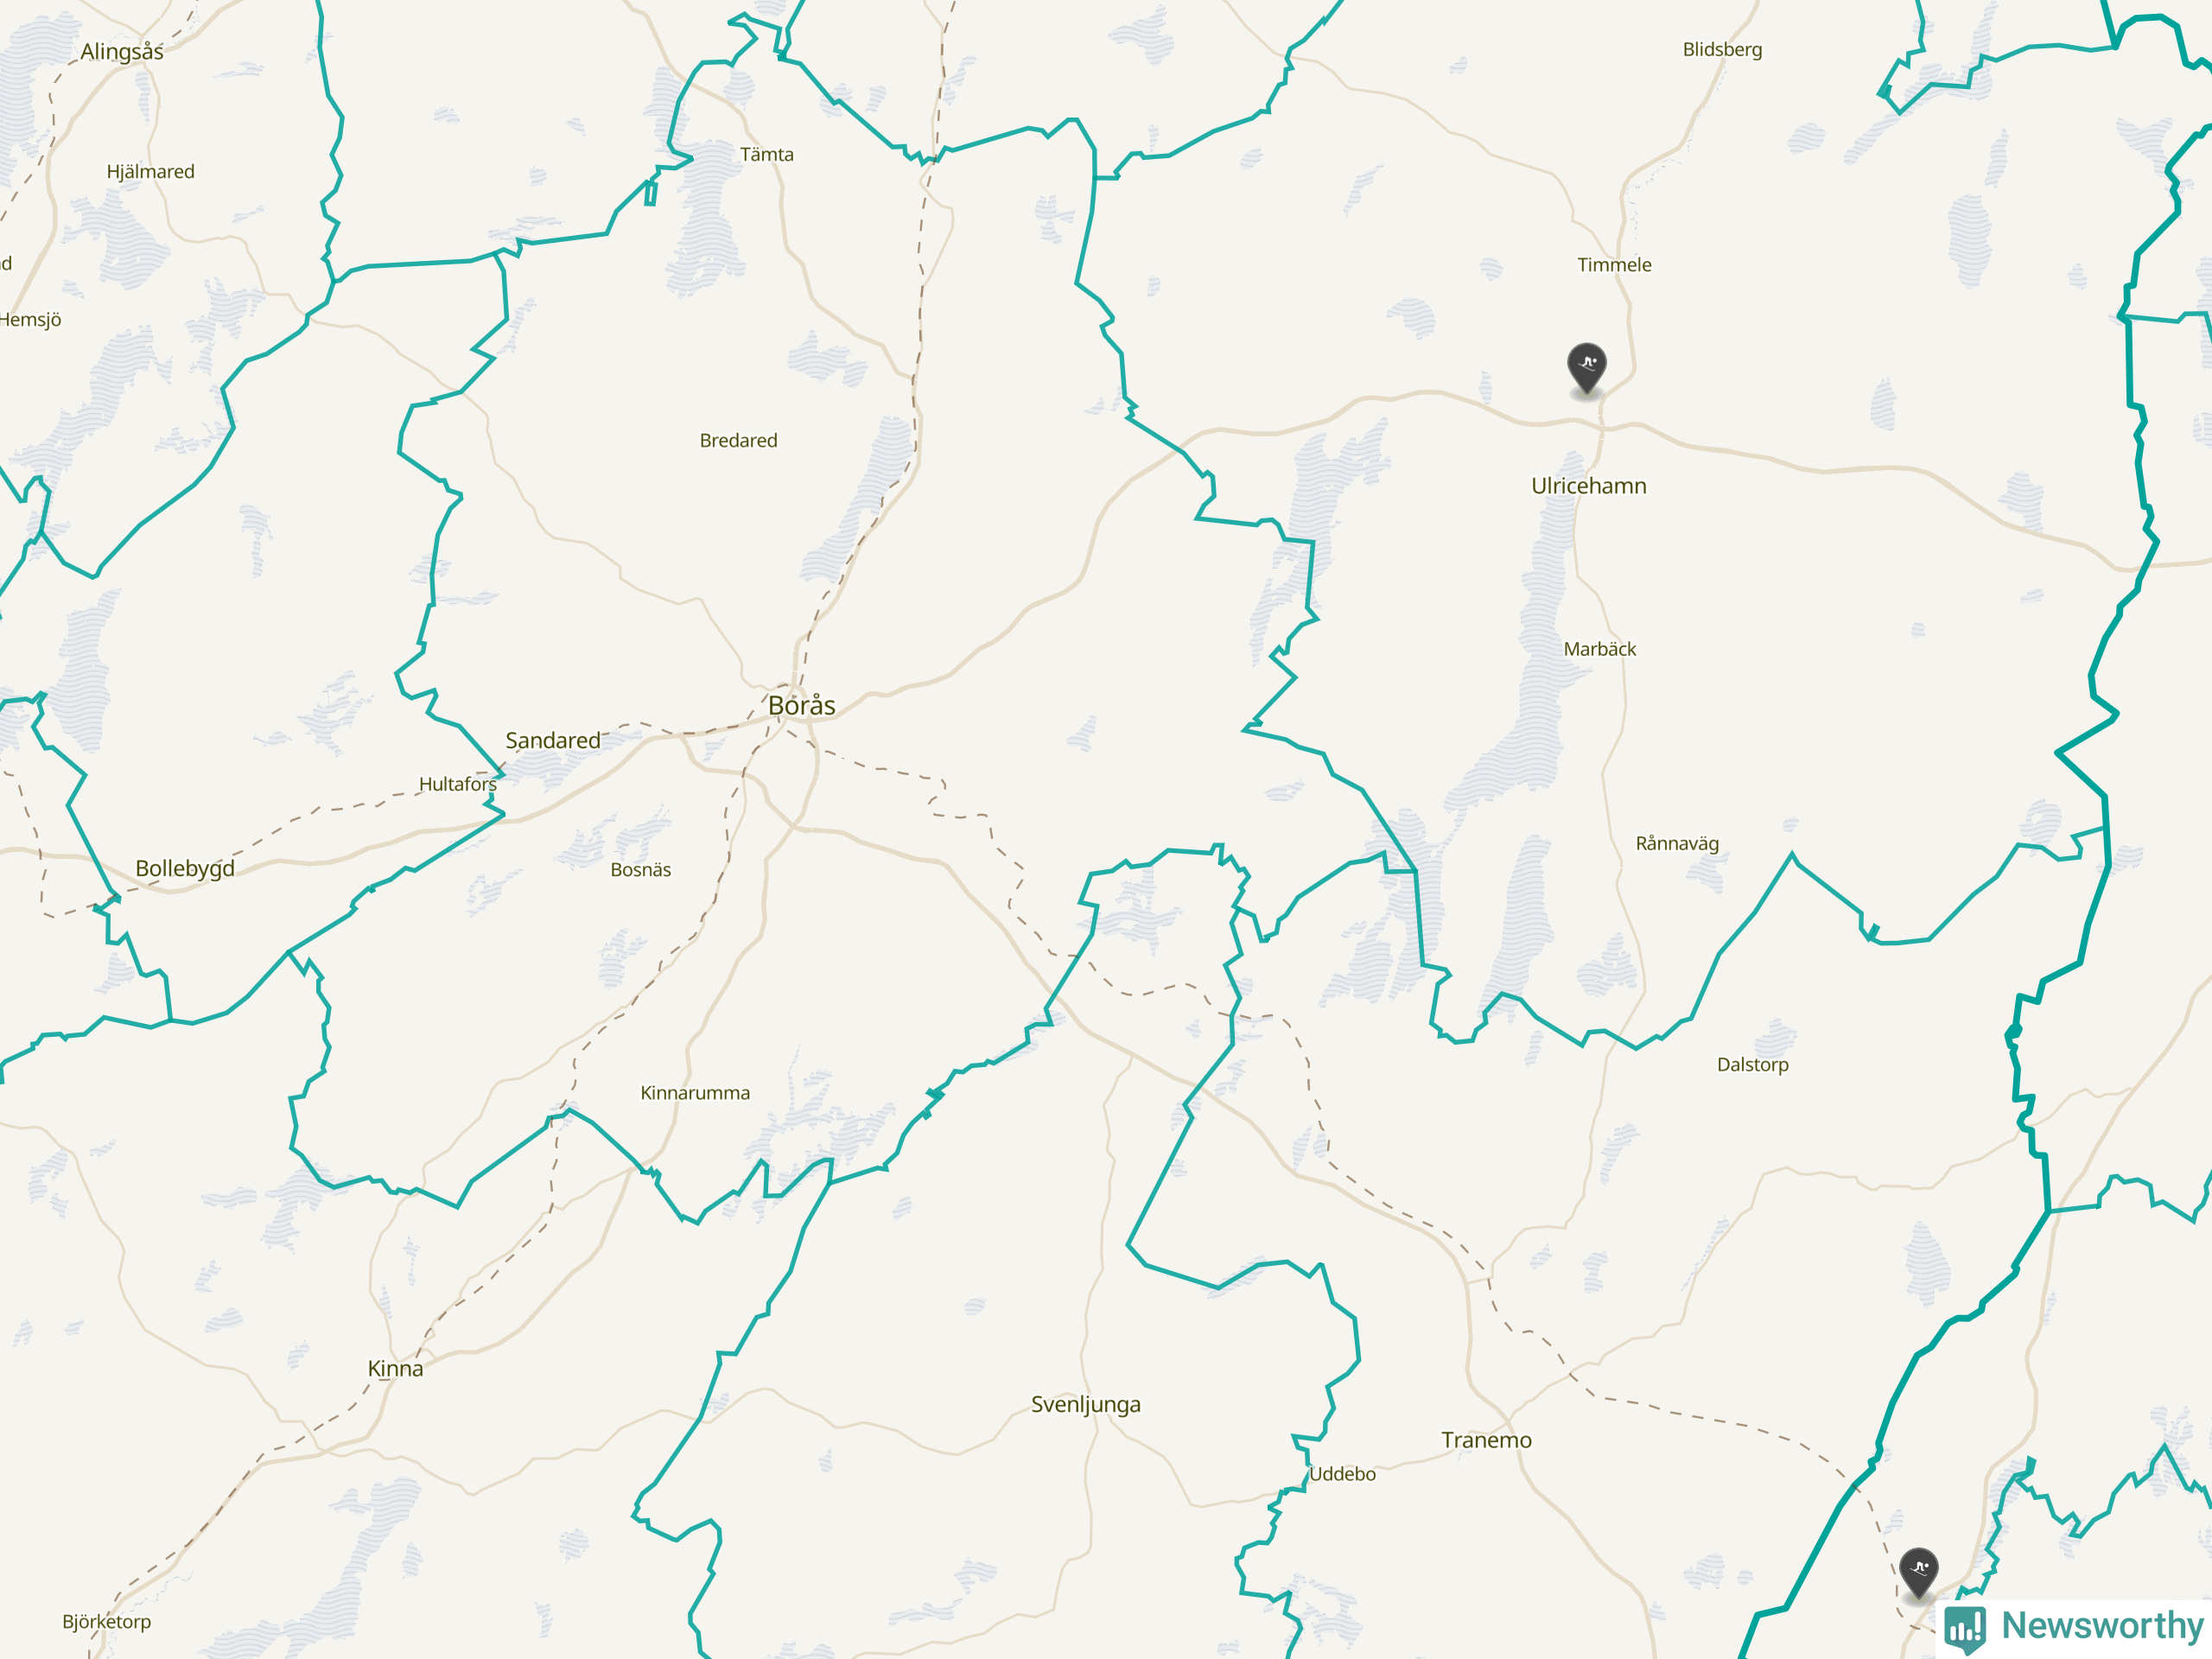Select the Svenljunga label
Image resolution: width=2212 pixels, height=1659 pixels.
coord(1086,1405)
